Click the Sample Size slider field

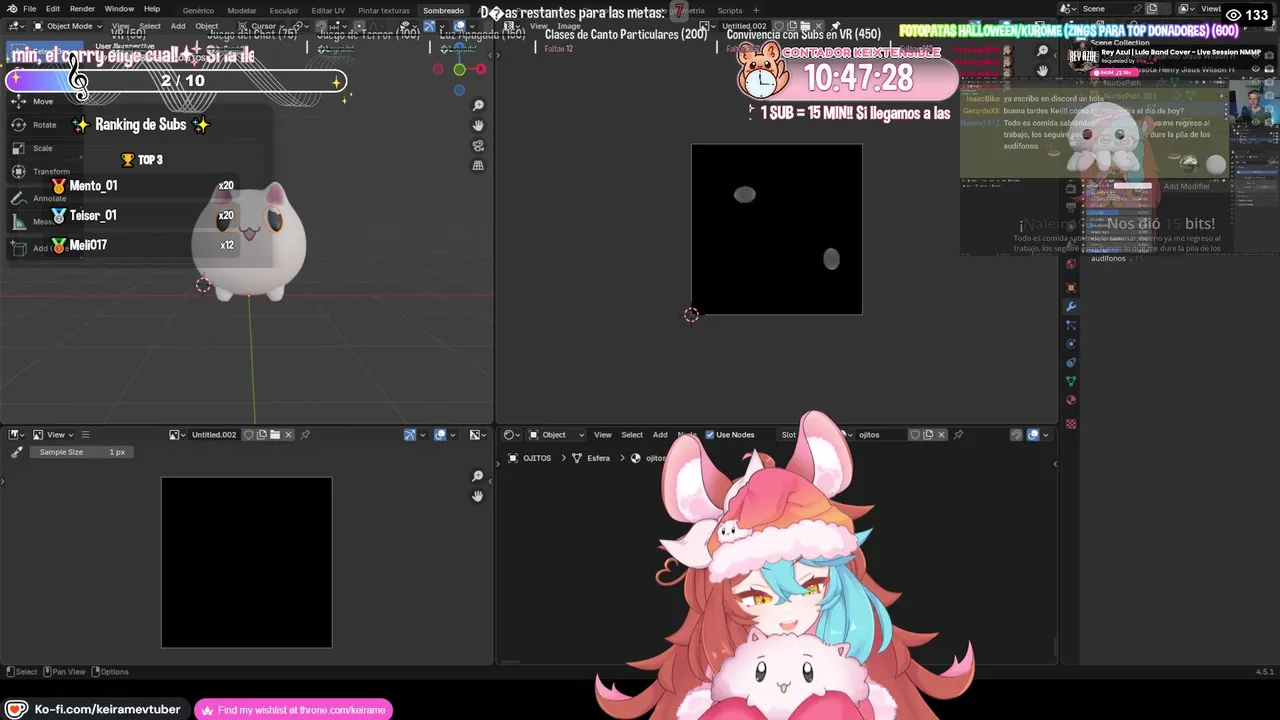[82, 452]
